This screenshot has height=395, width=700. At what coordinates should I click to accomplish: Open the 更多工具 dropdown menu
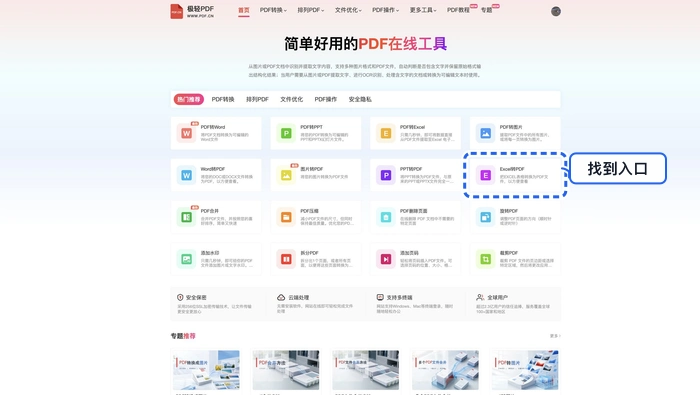coord(423,10)
